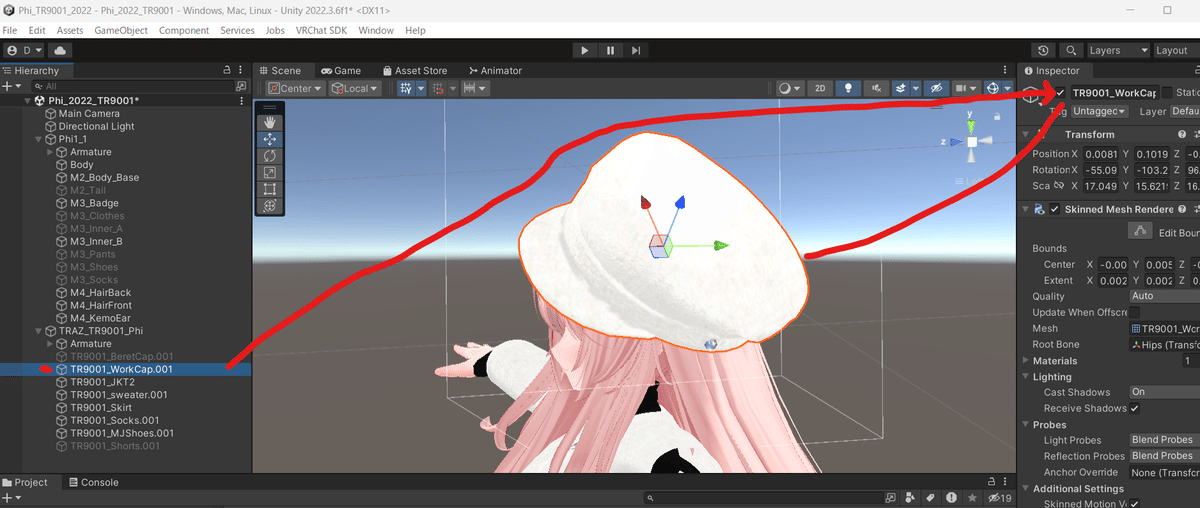Open the Center pivot dropdown
Image resolution: width=1200 pixels, height=508 pixels.
295,88
